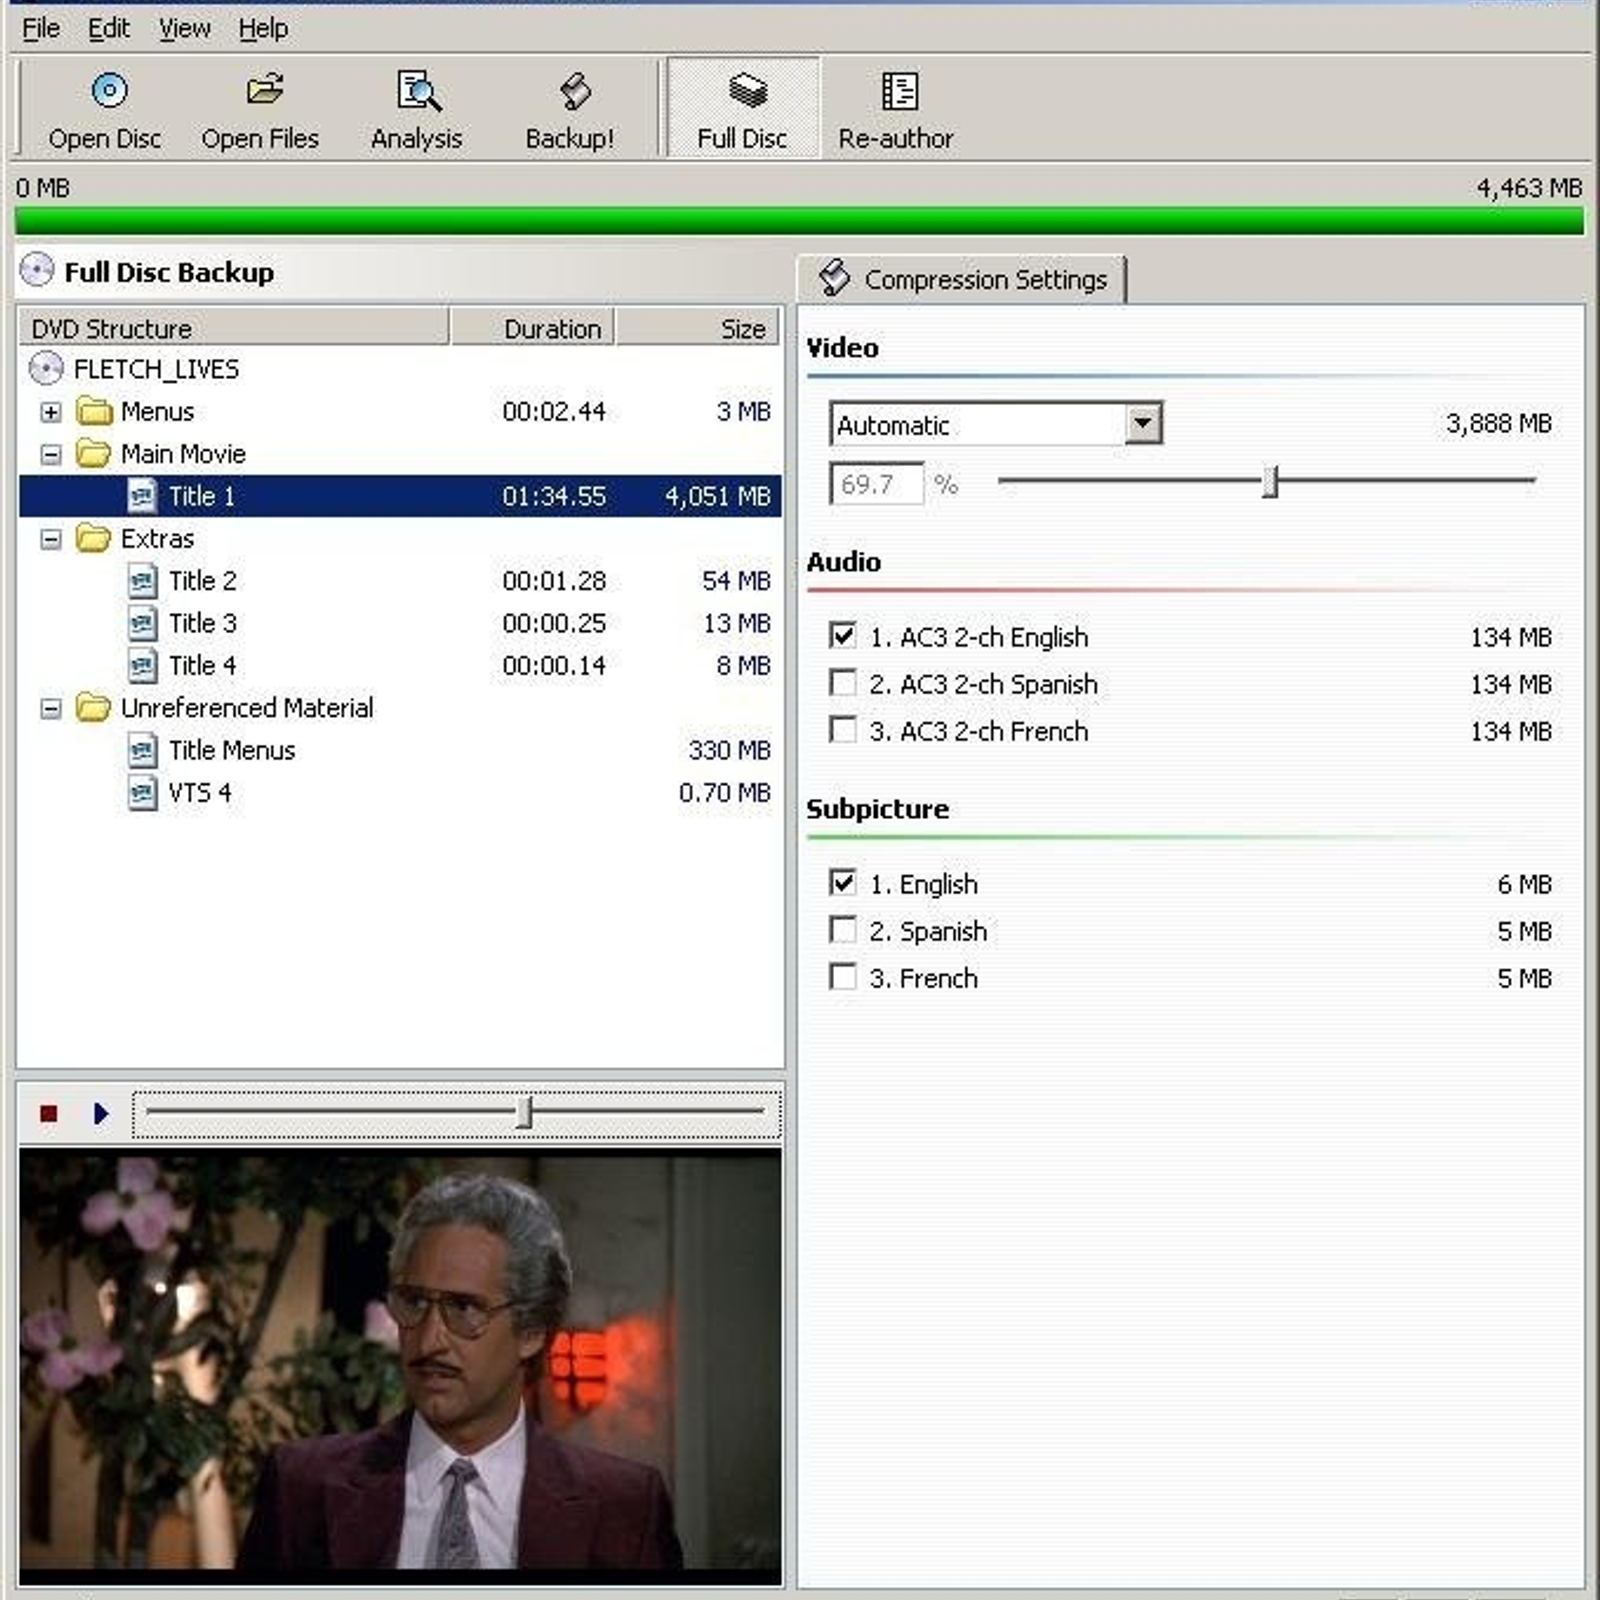Select the 'VTS 4' entry

click(x=200, y=792)
